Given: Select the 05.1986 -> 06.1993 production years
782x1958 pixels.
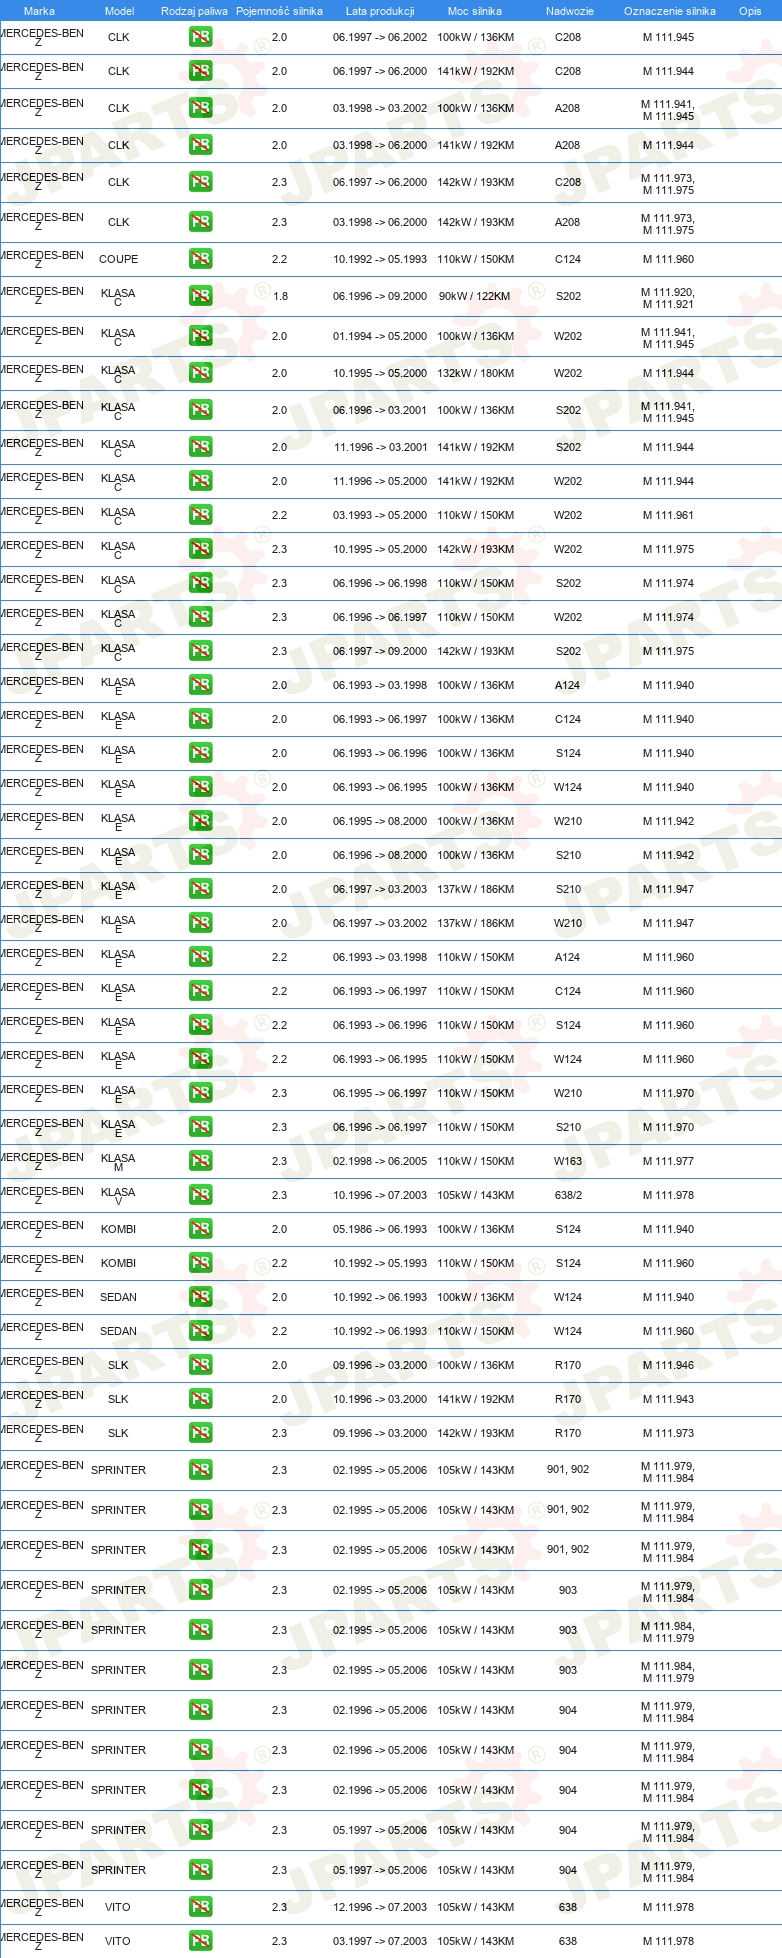Looking at the screenshot, I should click(380, 1229).
